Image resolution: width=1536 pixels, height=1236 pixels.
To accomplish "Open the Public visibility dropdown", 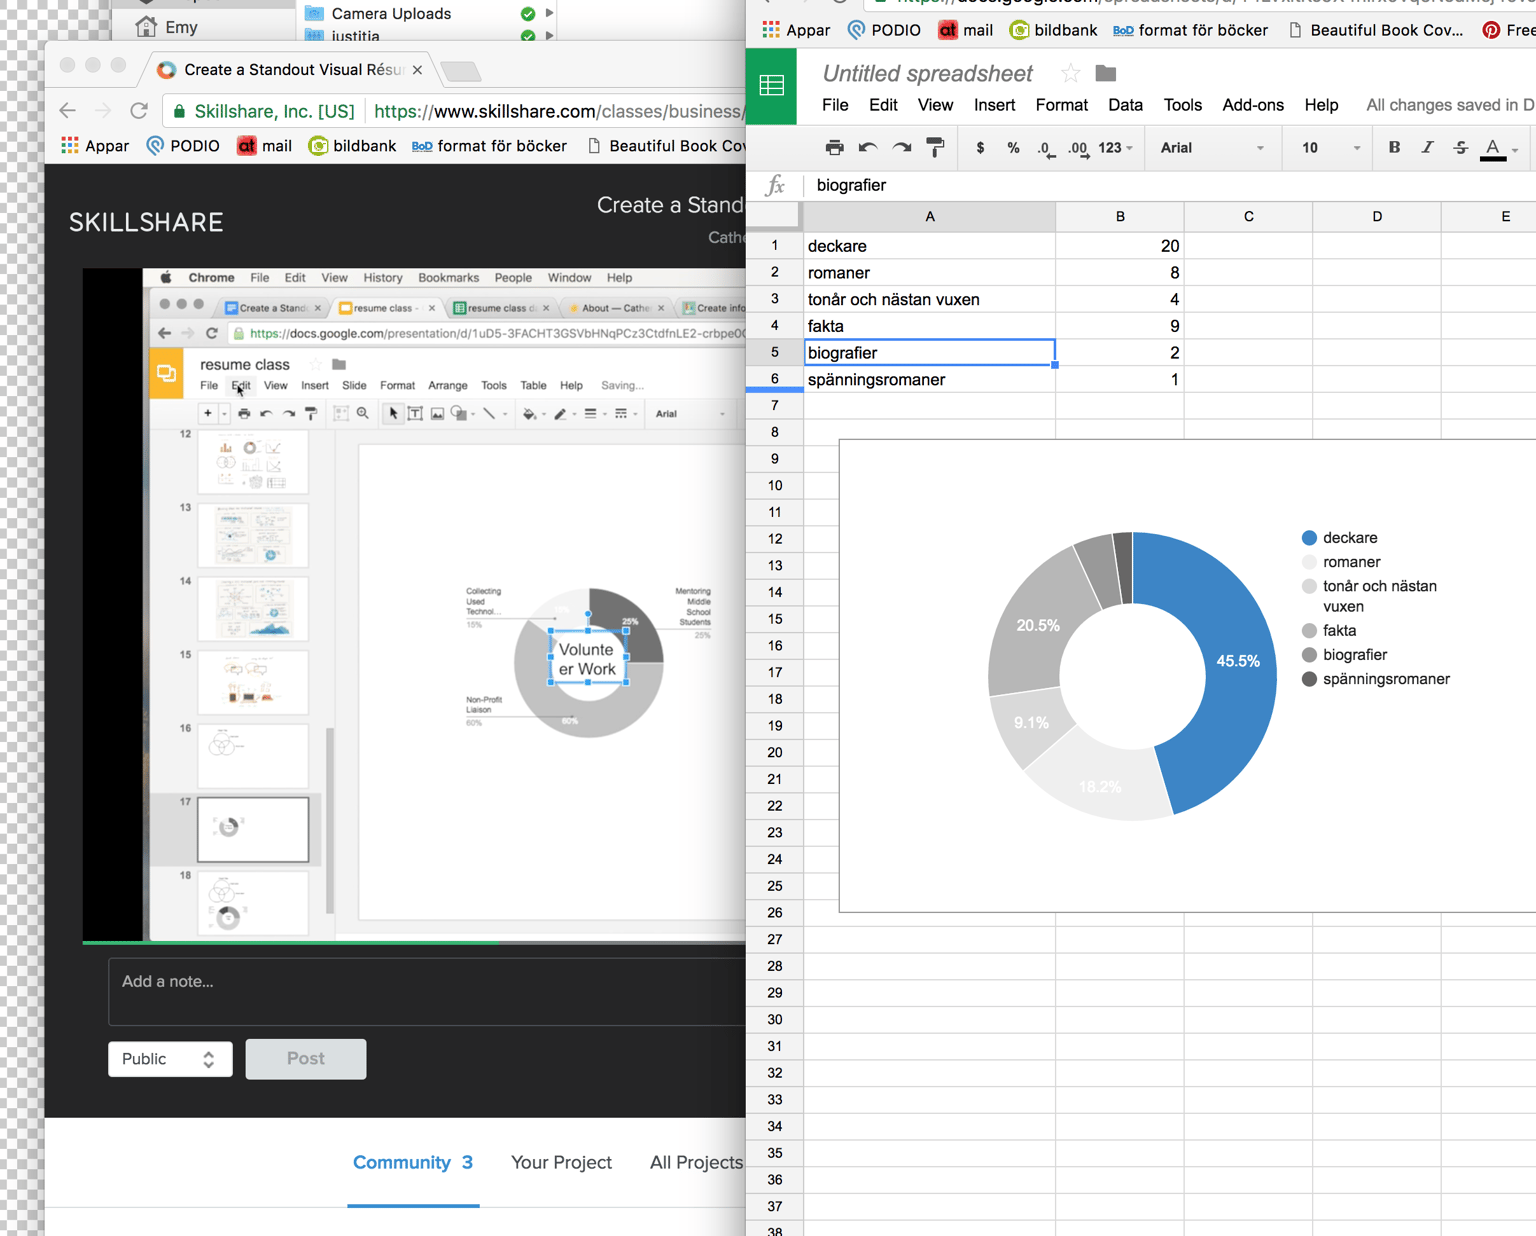I will [x=170, y=1059].
